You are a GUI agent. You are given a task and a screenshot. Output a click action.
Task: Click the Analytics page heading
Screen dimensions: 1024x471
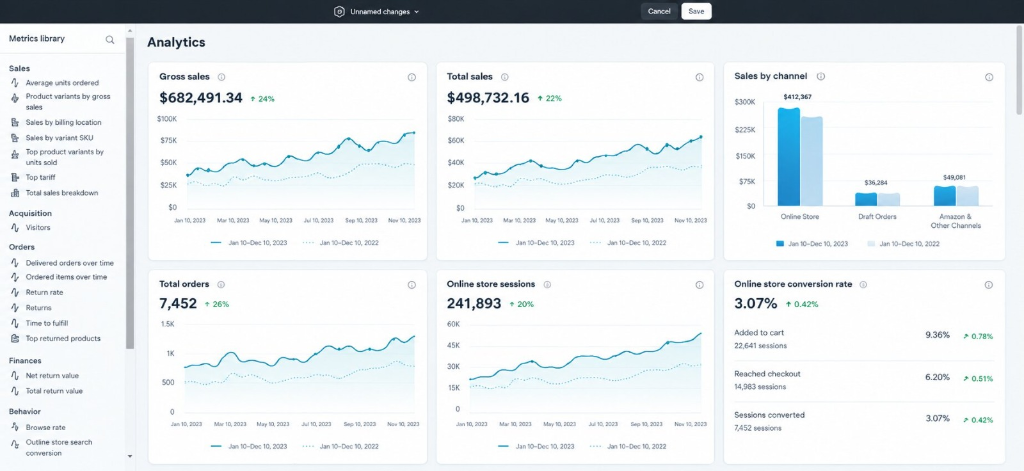click(x=176, y=42)
